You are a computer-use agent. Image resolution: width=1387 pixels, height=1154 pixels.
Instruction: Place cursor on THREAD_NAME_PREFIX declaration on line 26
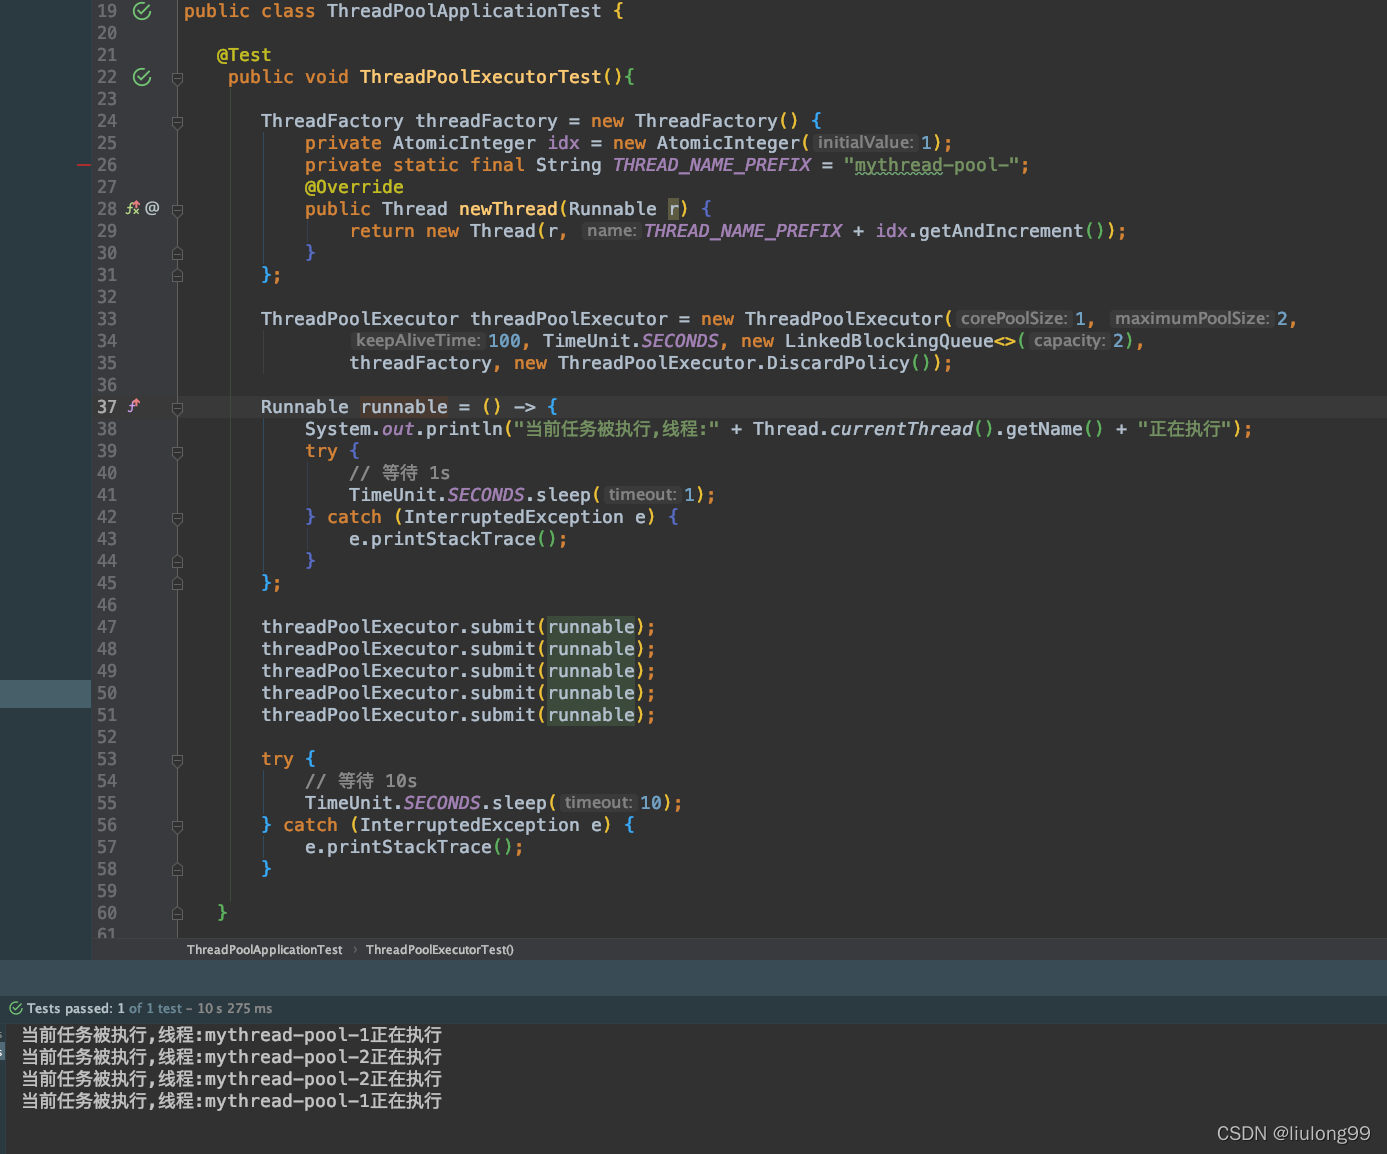click(712, 165)
